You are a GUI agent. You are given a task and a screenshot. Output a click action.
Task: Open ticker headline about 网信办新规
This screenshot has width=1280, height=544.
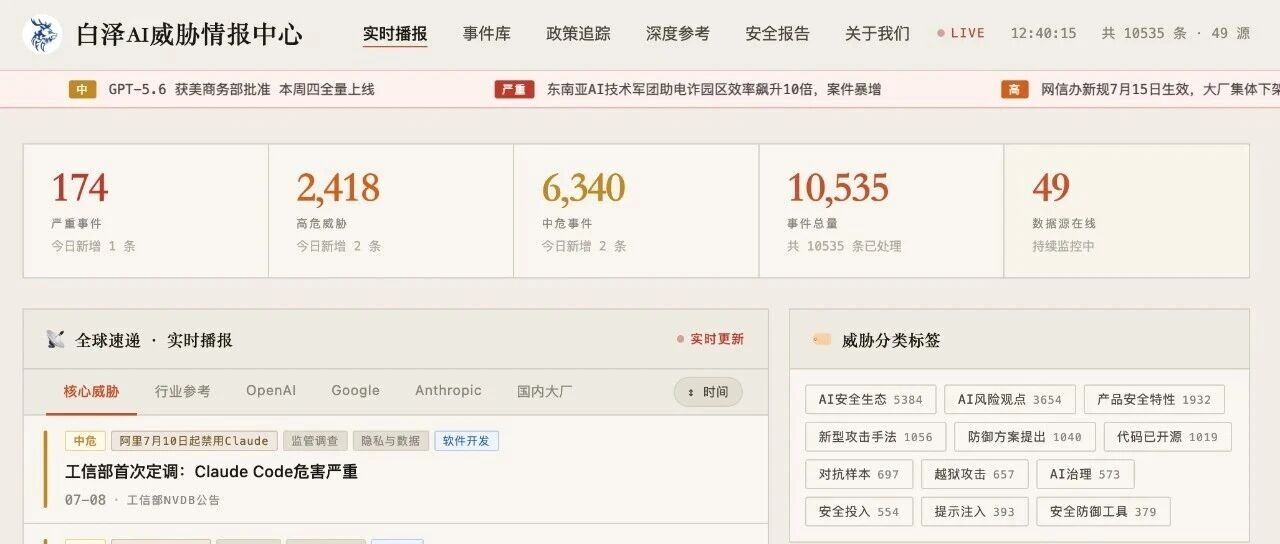tap(1160, 89)
